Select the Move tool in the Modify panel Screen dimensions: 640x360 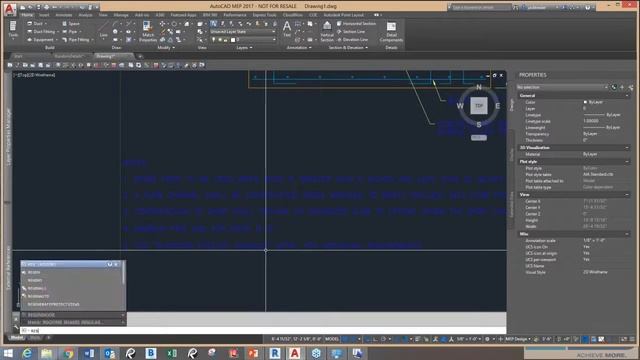[162, 24]
